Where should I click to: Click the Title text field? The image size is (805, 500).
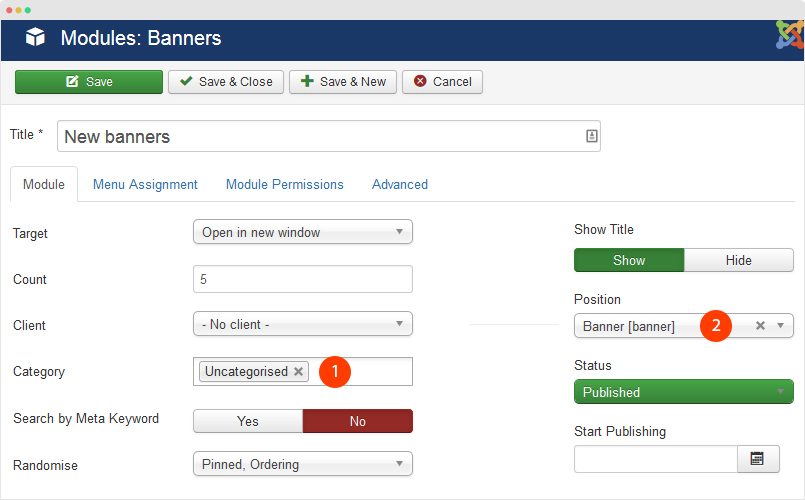pos(329,136)
